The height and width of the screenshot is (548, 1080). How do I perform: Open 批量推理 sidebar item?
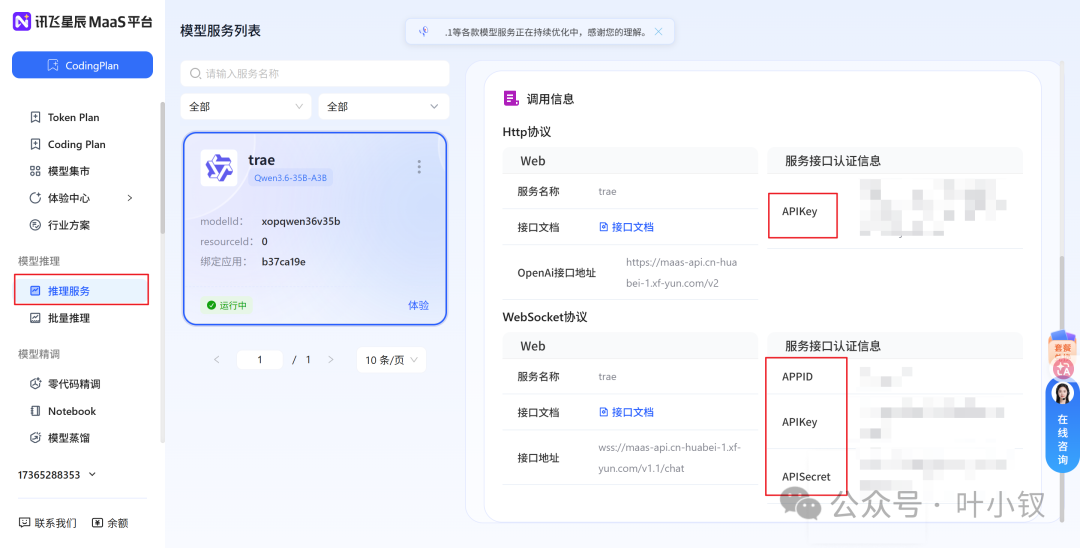click(69, 318)
